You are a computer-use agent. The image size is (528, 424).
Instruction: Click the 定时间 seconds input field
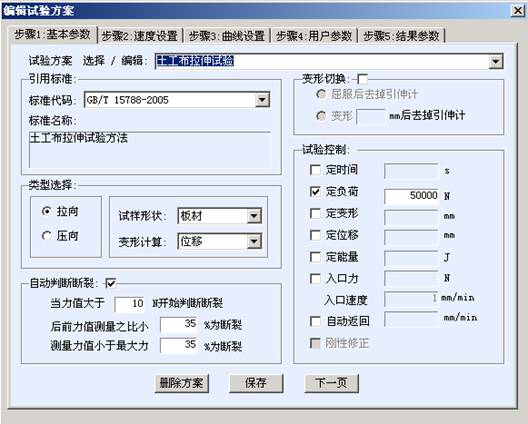point(411,171)
